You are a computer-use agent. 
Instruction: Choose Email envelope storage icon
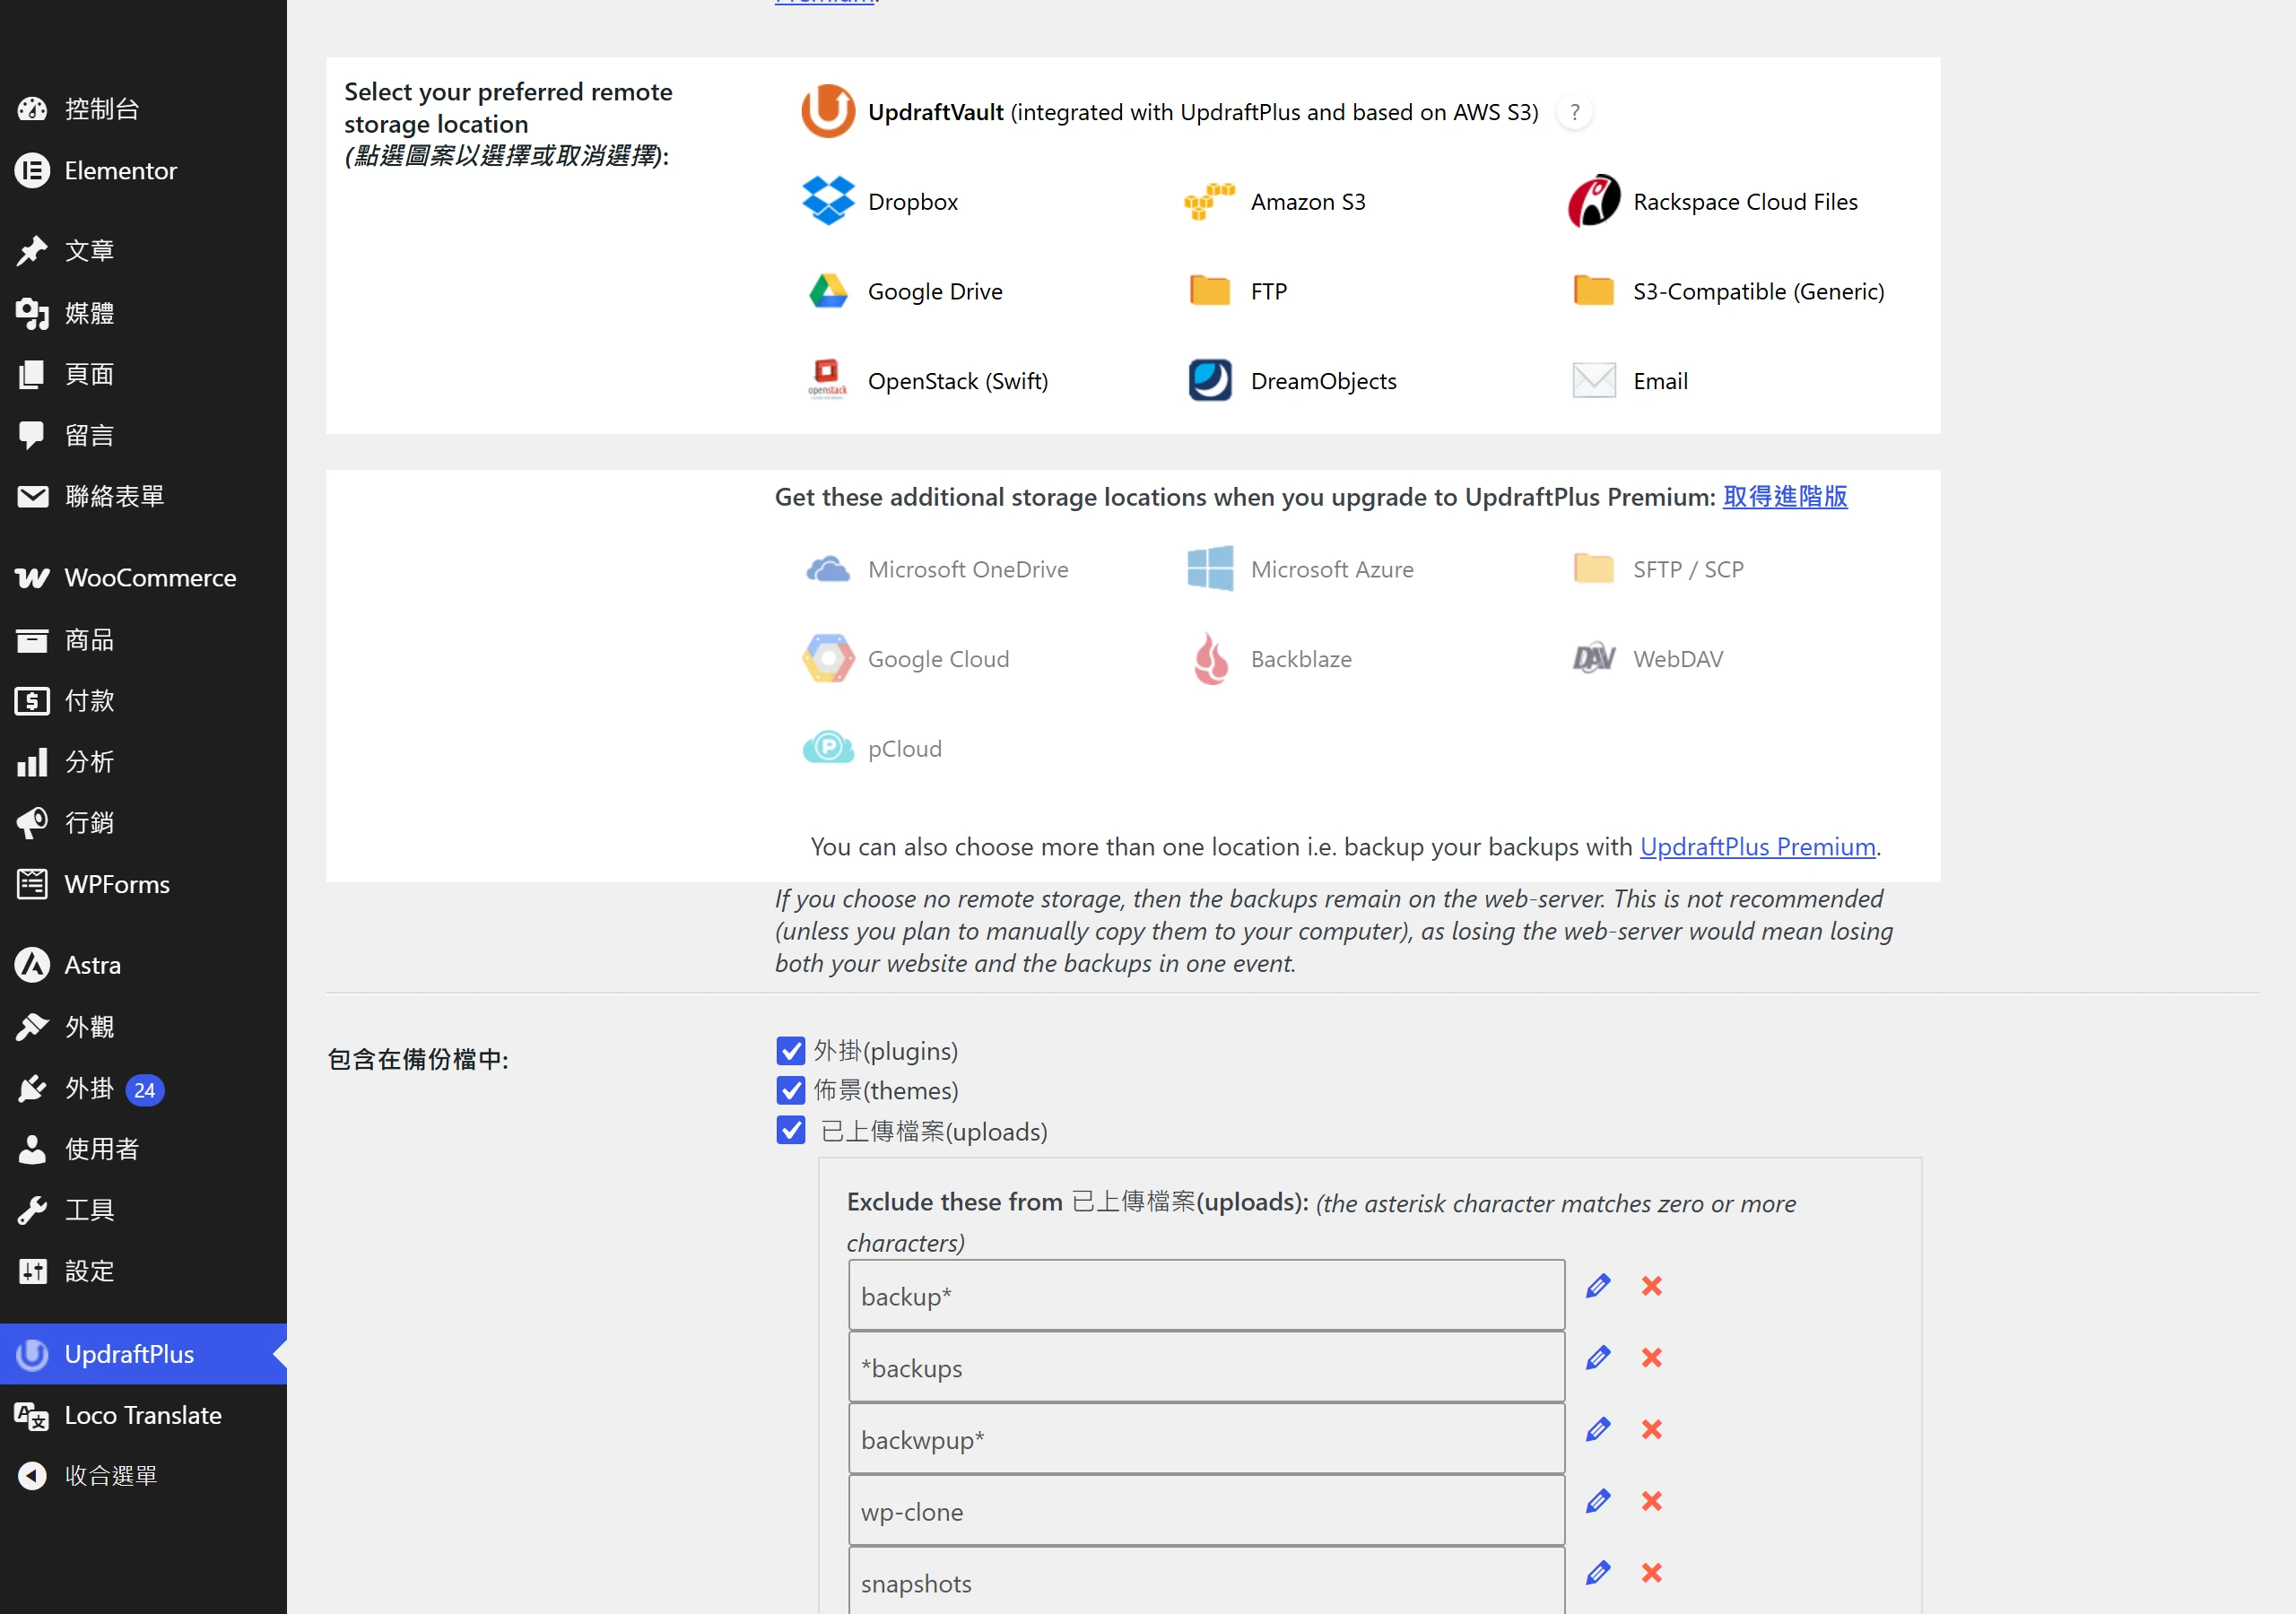click(x=1594, y=380)
